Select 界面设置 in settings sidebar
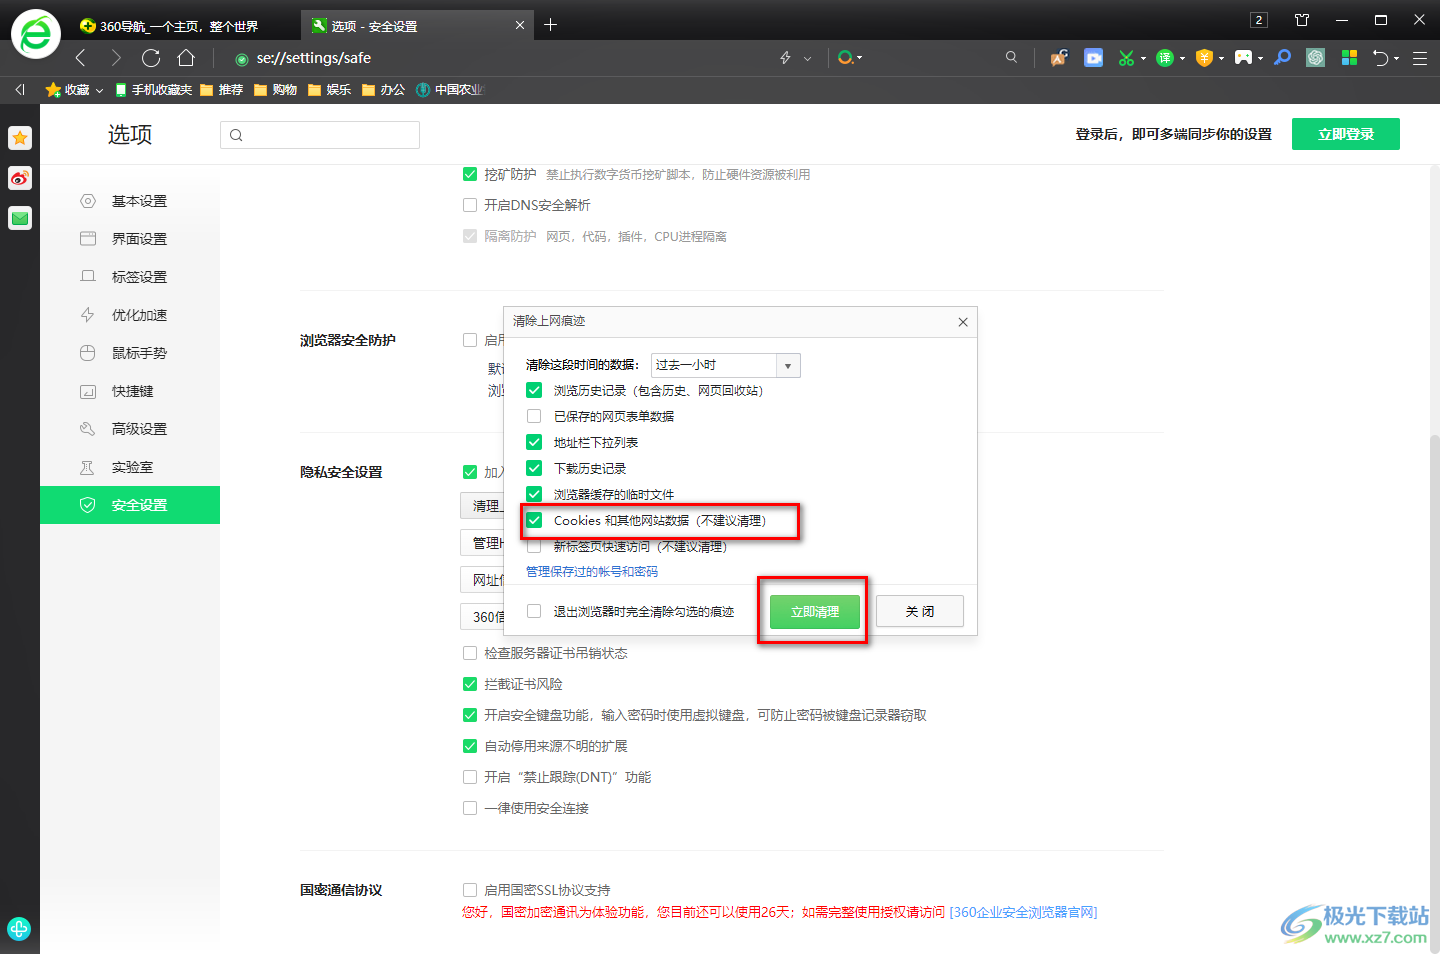 pyautogui.click(x=130, y=239)
